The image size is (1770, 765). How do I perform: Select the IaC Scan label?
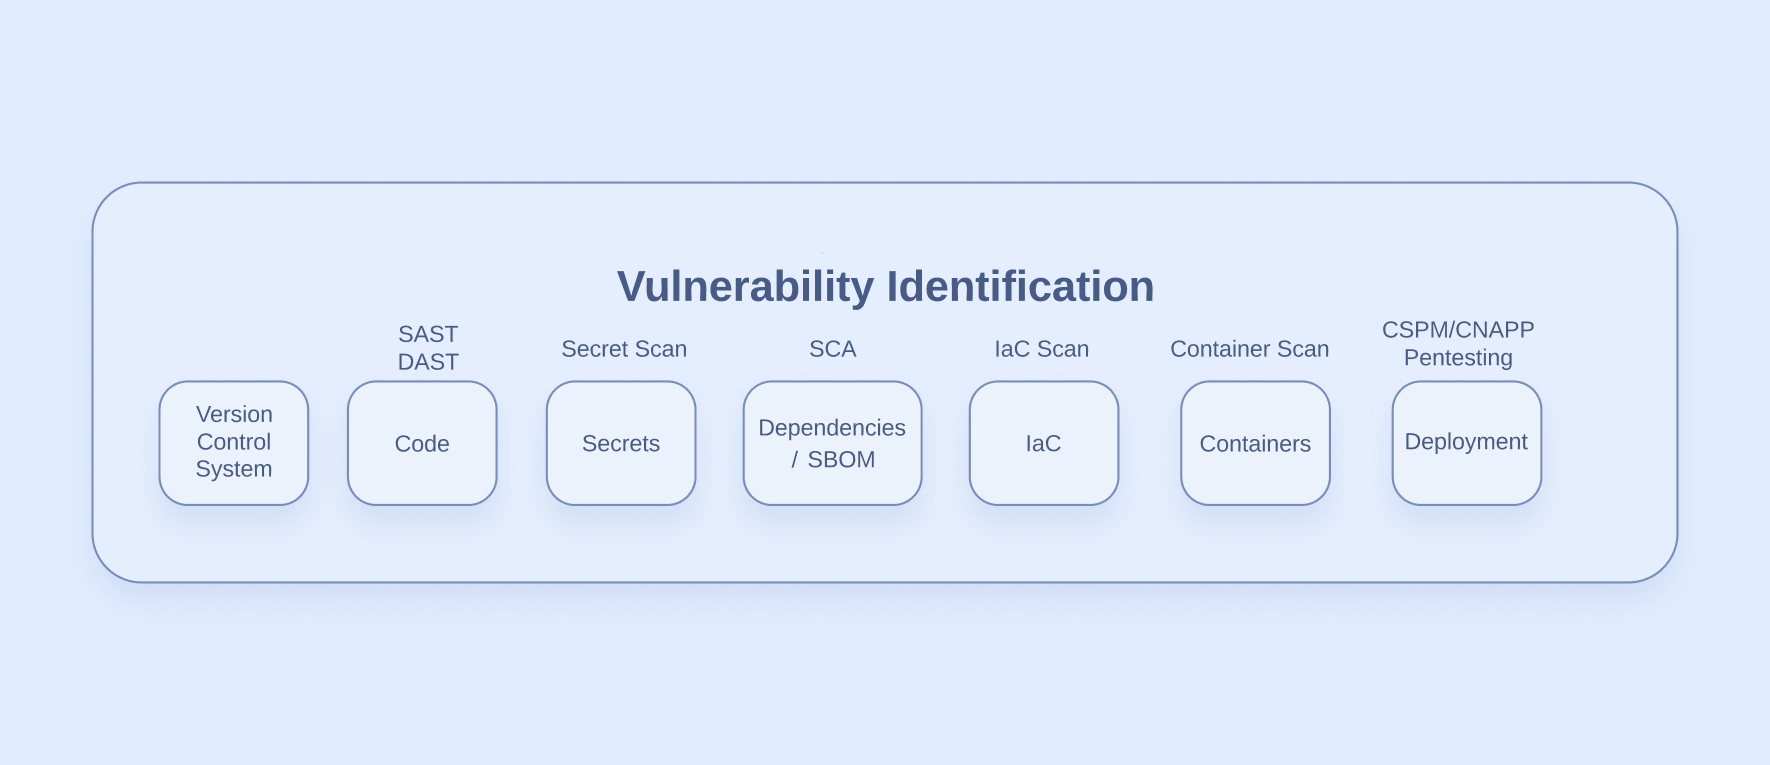[x=1042, y=349]
